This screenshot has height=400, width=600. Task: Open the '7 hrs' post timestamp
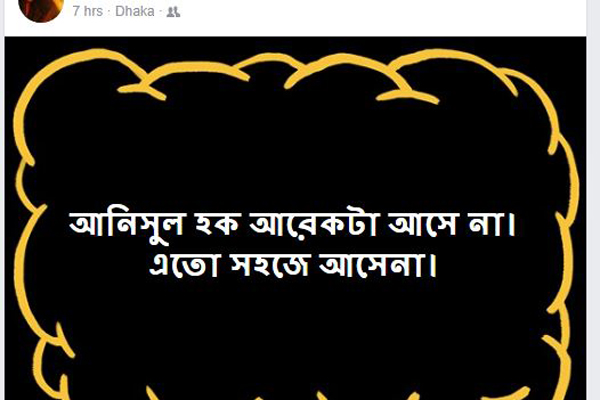(x=88, y=11)
